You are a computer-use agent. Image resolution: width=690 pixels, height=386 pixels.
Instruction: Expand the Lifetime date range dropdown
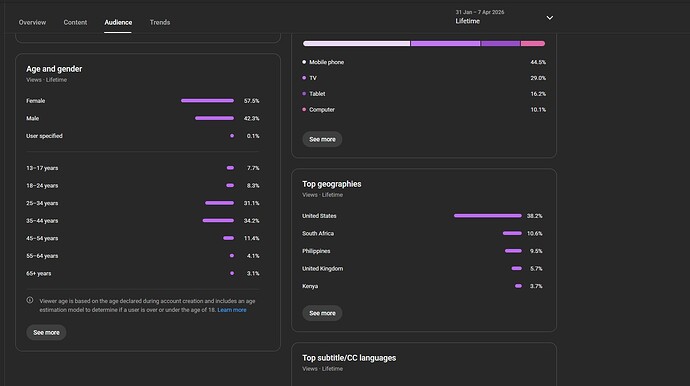(x=504, y=17)
